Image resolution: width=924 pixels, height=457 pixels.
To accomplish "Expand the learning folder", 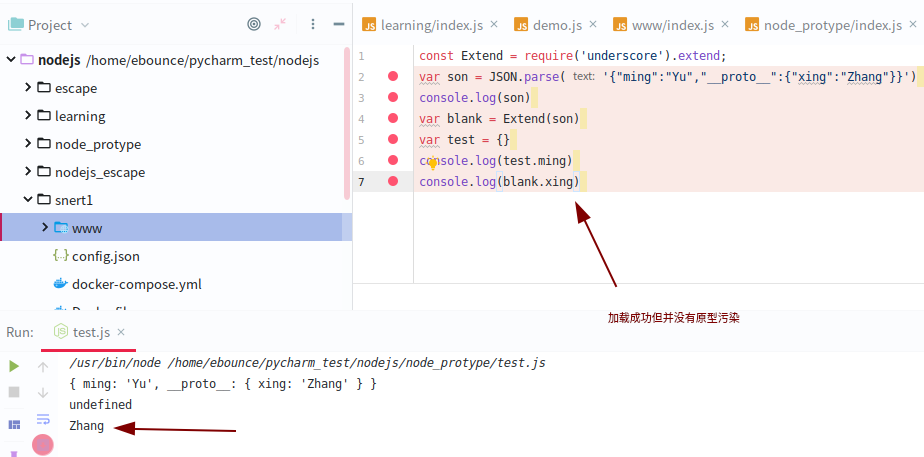I will coord(28,116).
